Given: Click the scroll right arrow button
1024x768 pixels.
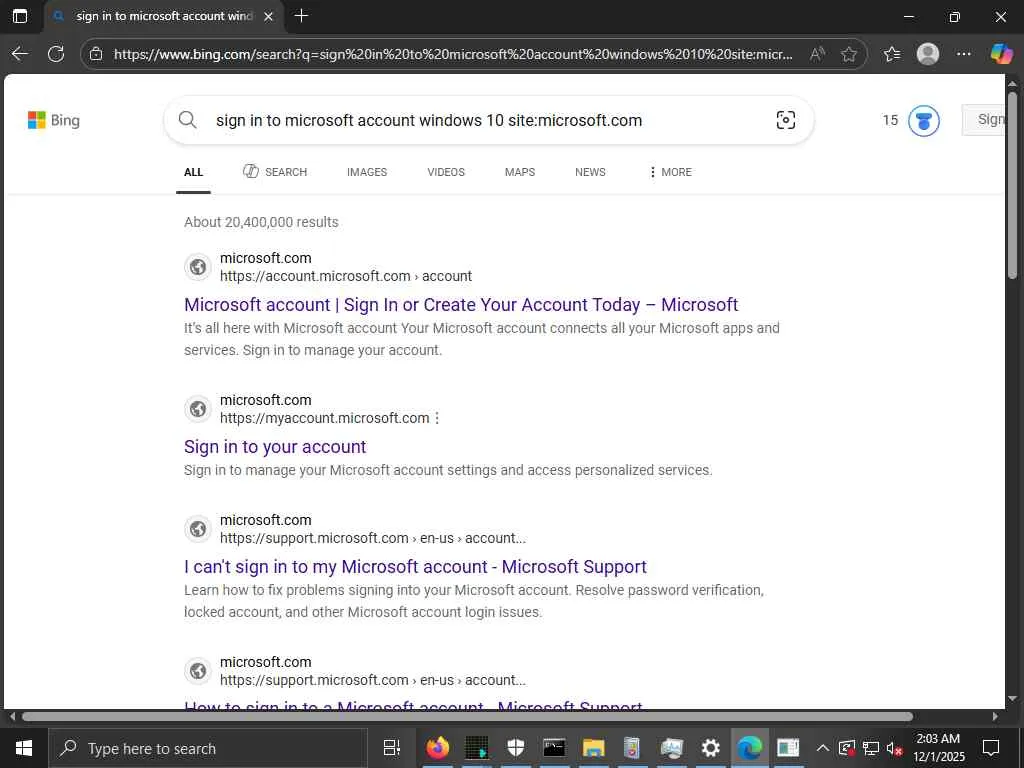Looking at the screenshot, I should (995, 716).
